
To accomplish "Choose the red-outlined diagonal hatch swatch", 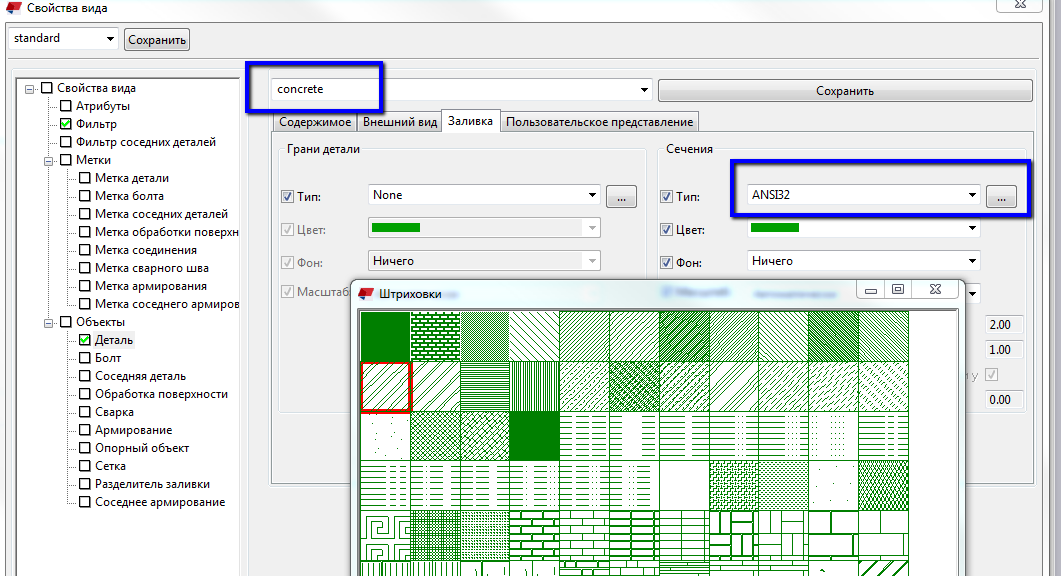I will click(x=385, y=386).
